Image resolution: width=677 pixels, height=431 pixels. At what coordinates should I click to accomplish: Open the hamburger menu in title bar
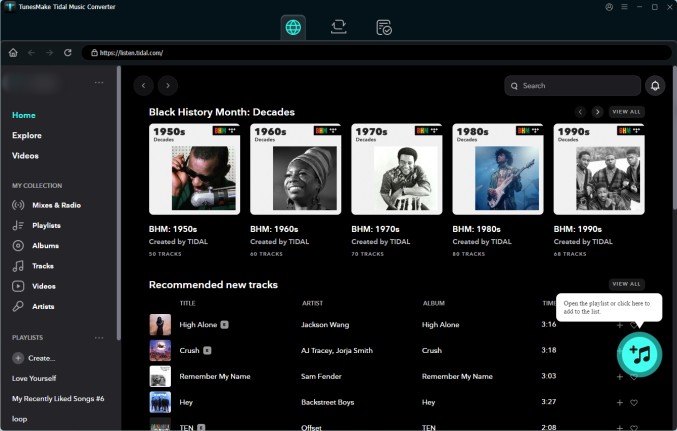624,7
